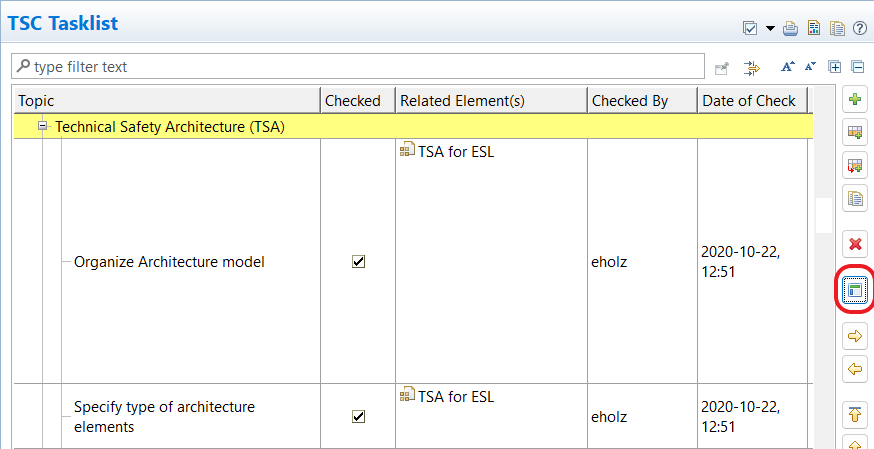Viewport: 874px width, 449px height.
Task: Click the green plus add button
Action: [855, 100]
